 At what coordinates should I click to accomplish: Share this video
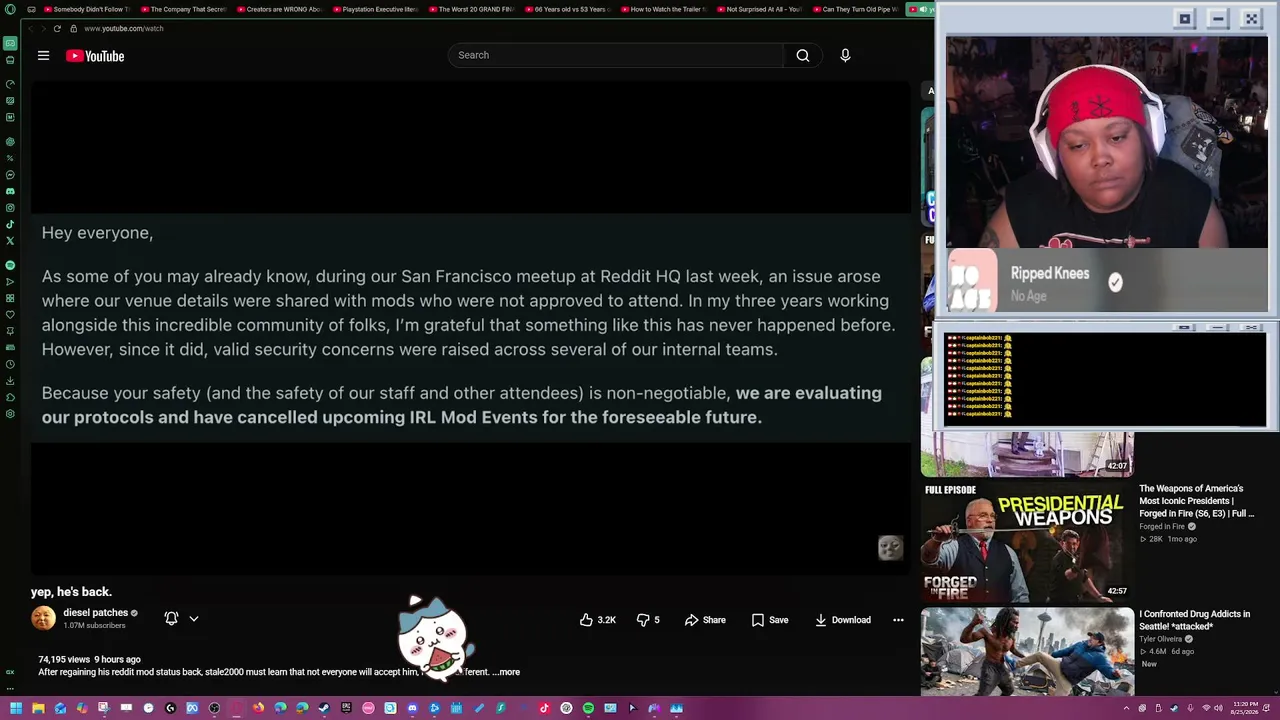pyautogui.click(x=705, y=620)
